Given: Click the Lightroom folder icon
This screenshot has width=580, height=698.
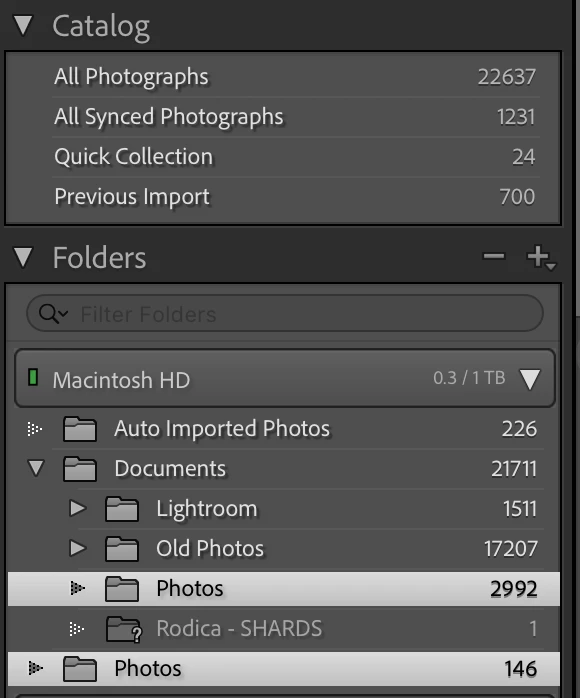Looking at the screenshot, I should 122,509.
